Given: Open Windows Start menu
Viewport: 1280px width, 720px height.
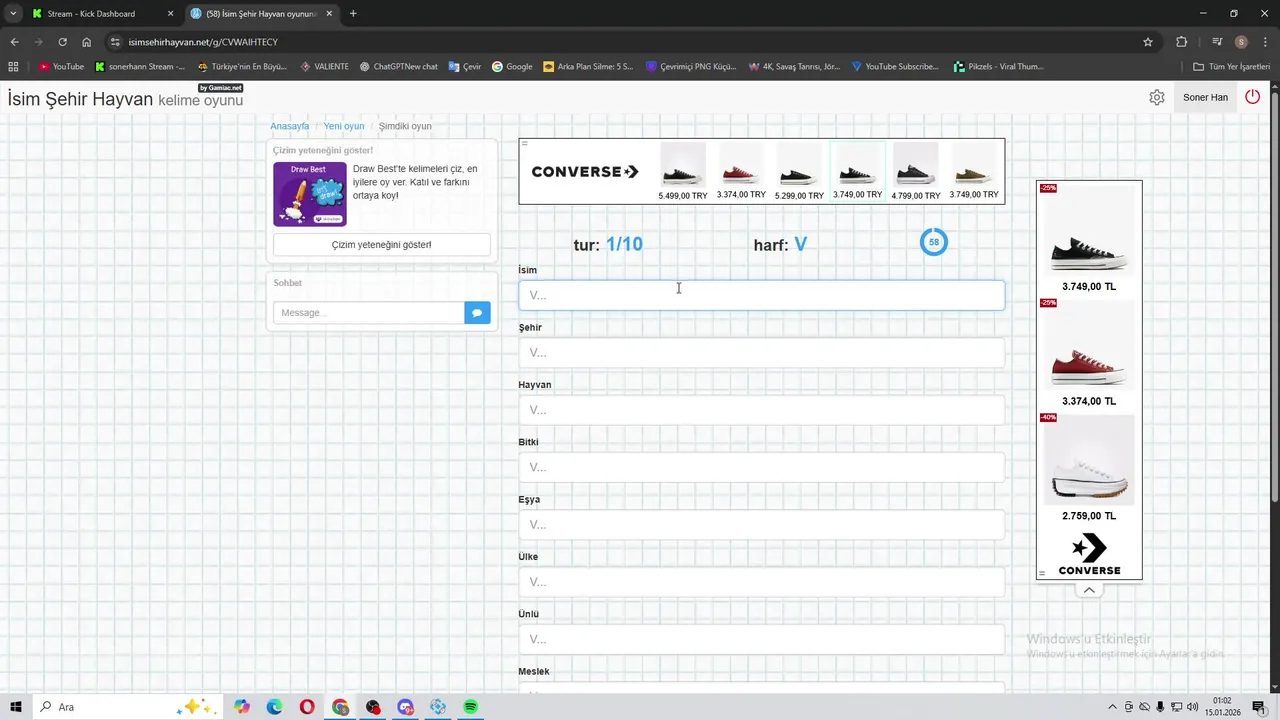Looking at the screenshot, I should pyautogui.click(x=16, y=707).
